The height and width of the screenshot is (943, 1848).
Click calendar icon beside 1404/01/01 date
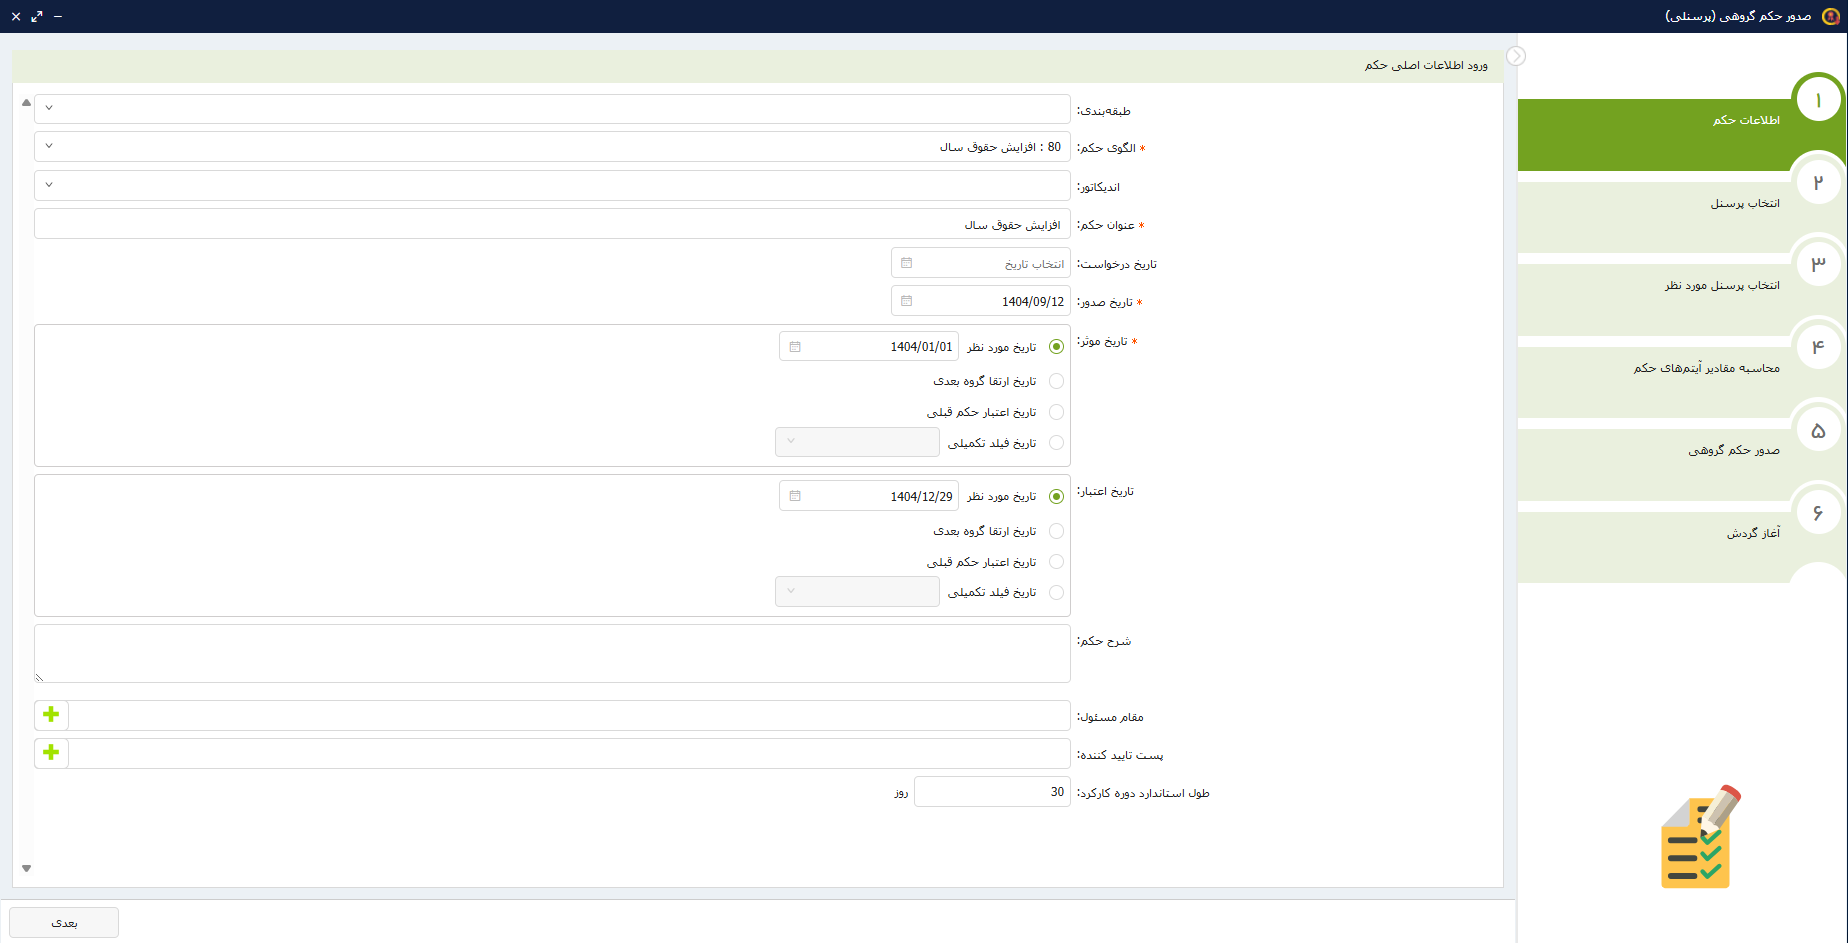coord(795,347)
